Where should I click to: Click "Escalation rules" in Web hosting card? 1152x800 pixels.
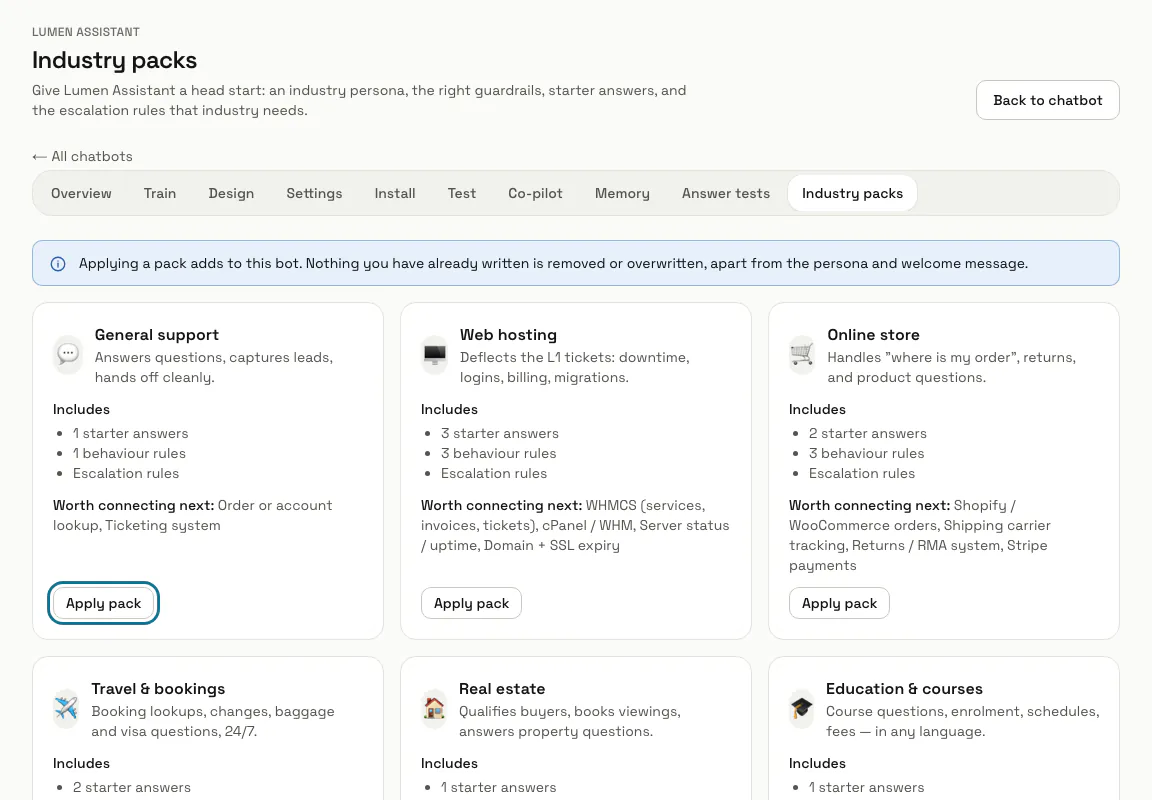pos(494,473)
